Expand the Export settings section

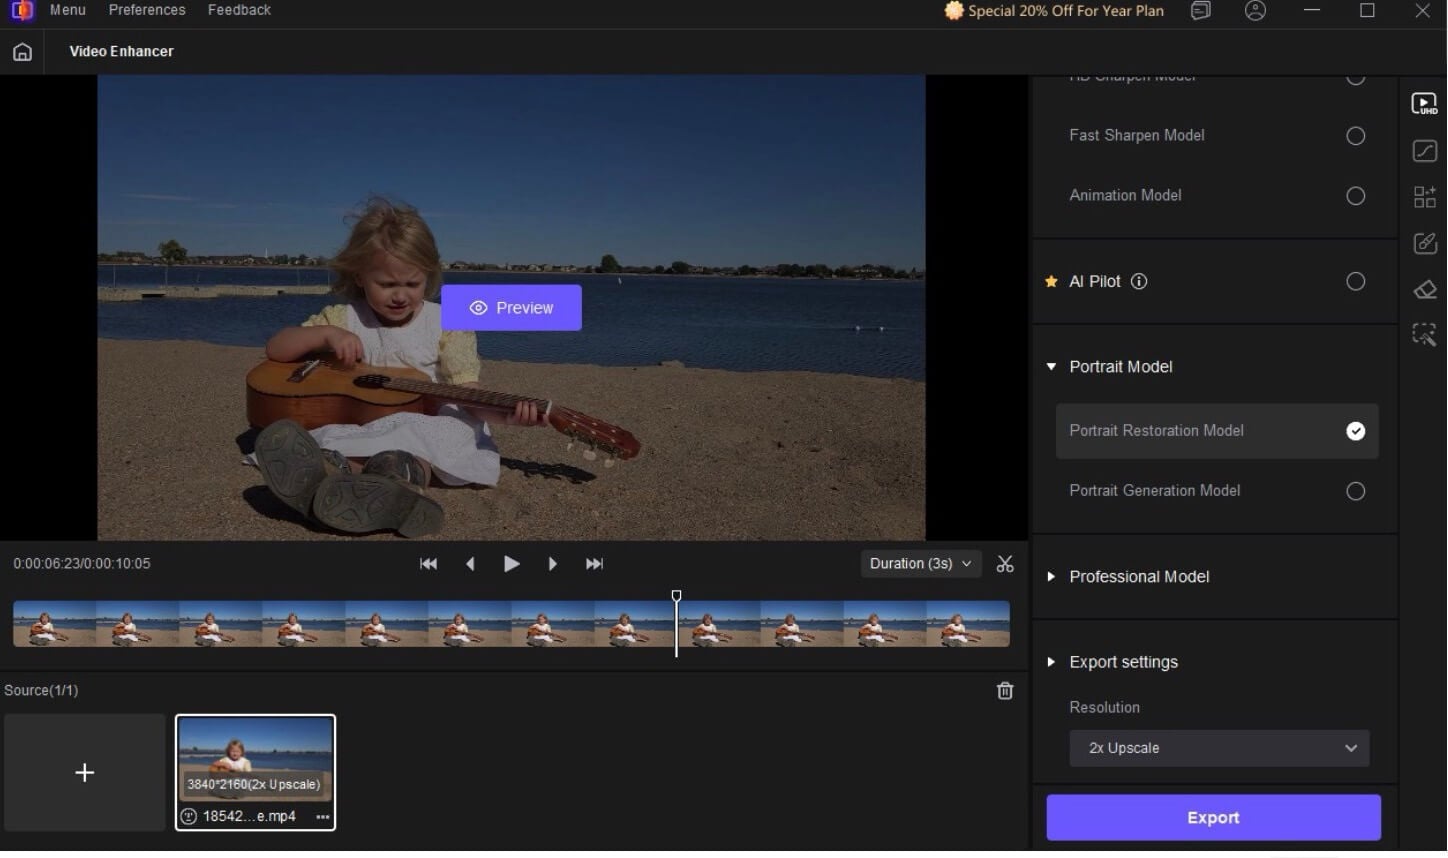click(1051, 662)
